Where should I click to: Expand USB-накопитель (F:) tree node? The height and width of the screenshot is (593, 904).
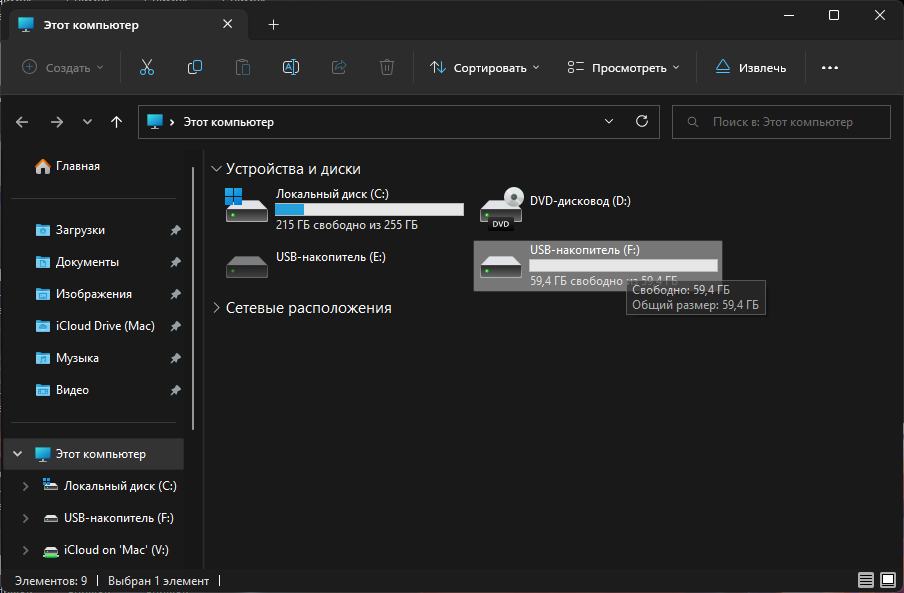click(x=25, y=518)
